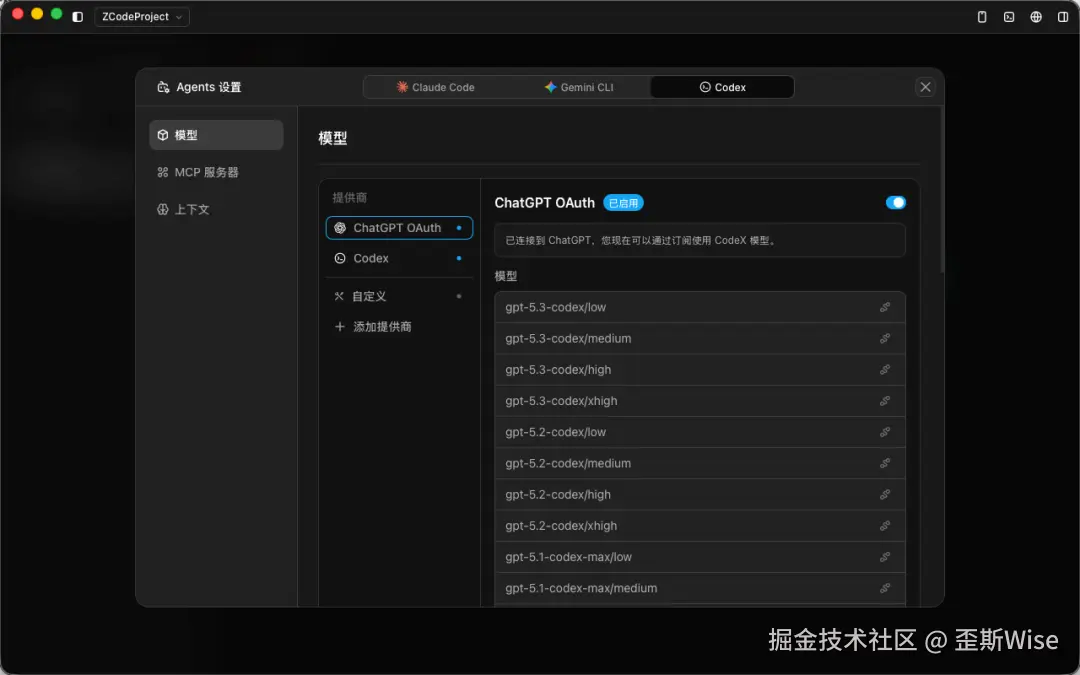
Task: Select the gpt-5.2-codex/low model text
Action: click(555, 432)
